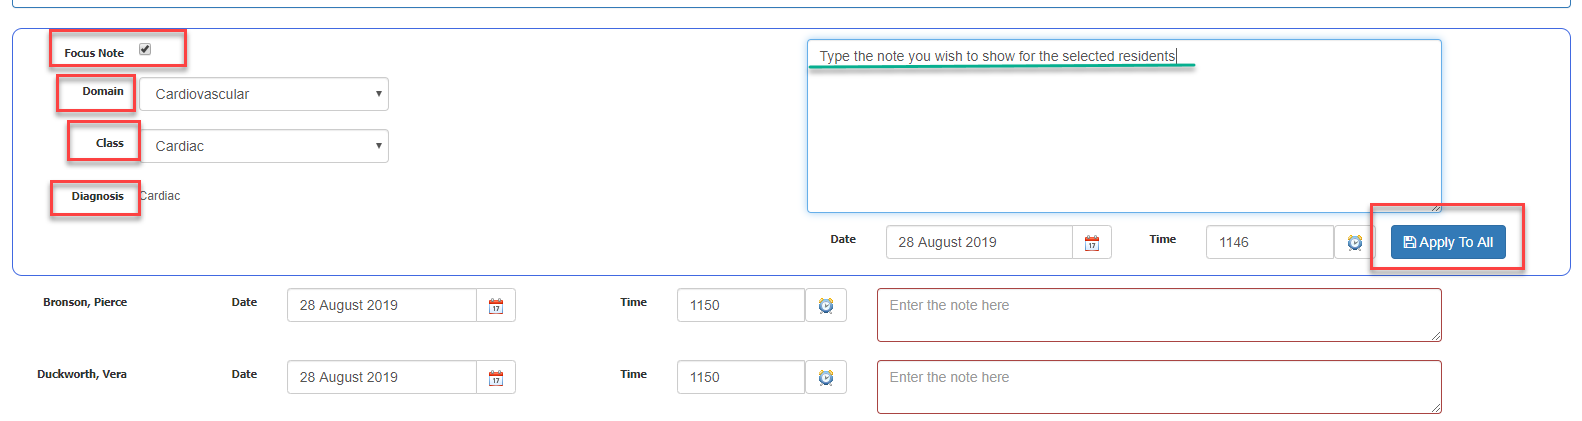The width and height of the screenshot is (1582, 421).
Task: Click Duckworth, Vera date field
Action: click(381, 377)
